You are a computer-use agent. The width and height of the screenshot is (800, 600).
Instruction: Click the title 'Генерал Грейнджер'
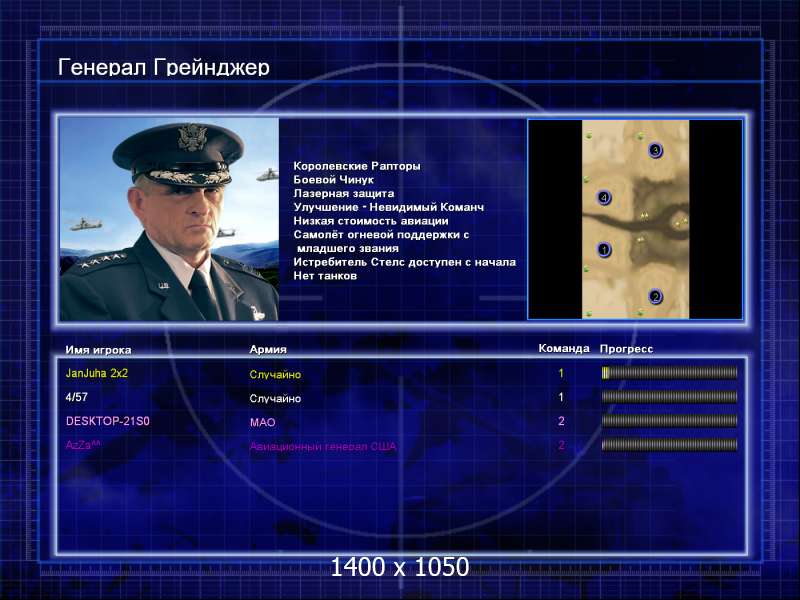click(x=164, y=67)
